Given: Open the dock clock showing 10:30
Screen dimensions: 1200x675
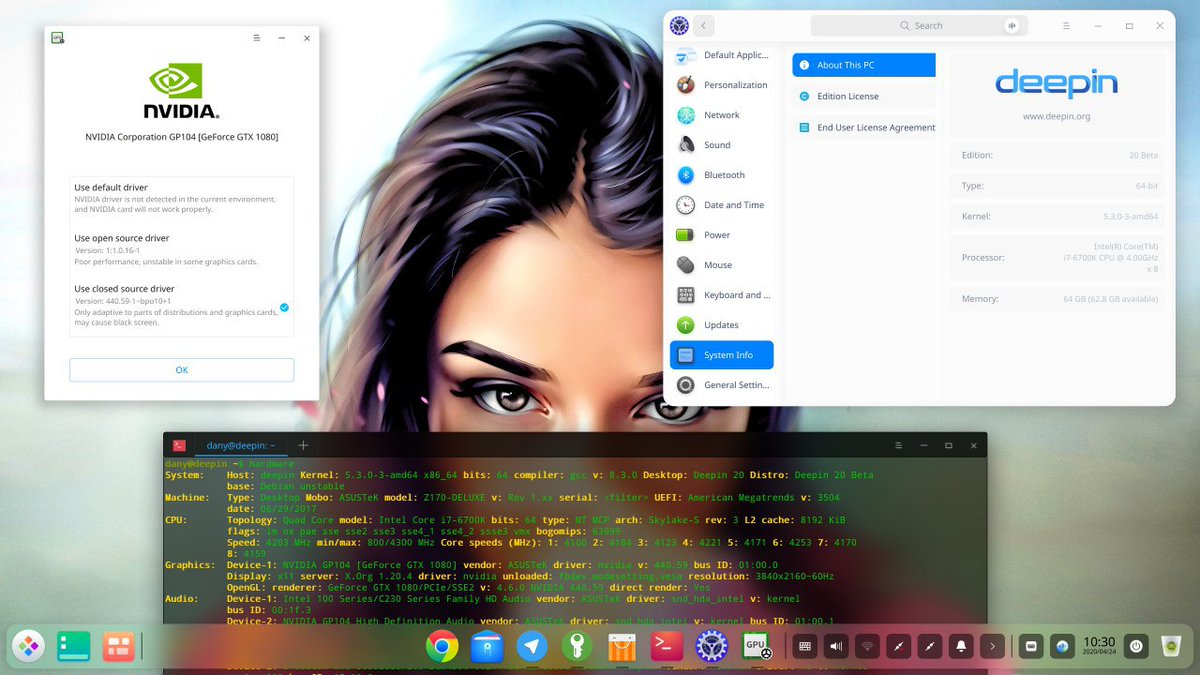Looking at the screenshot, I should tap(1099, 647).
